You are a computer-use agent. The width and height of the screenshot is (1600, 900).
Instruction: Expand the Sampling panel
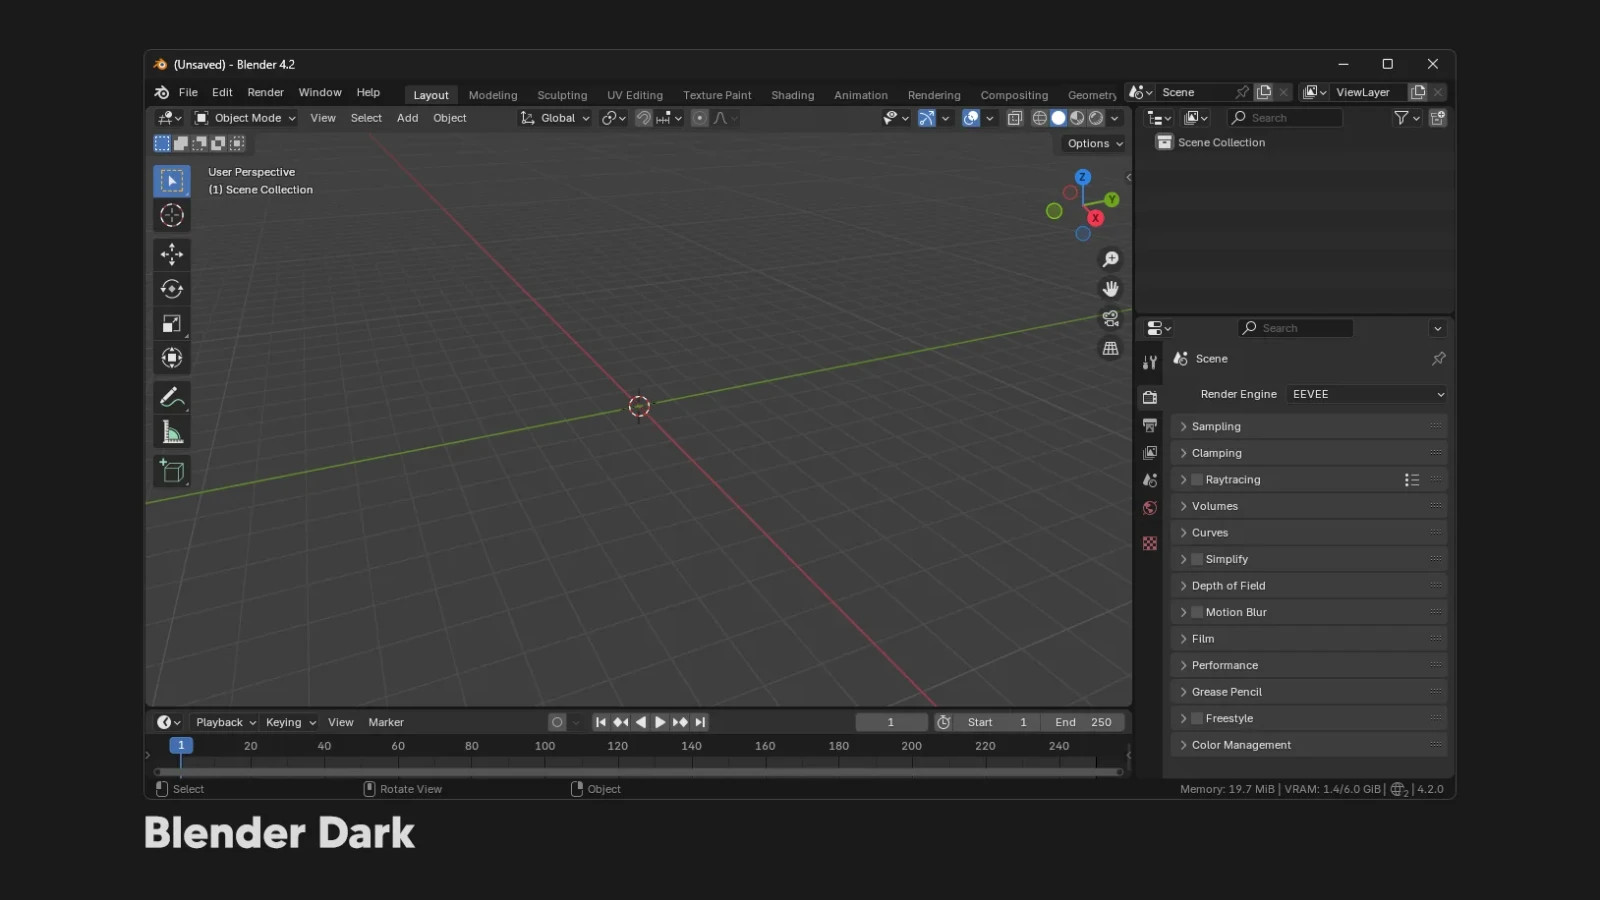click(x=1308, y=426)
